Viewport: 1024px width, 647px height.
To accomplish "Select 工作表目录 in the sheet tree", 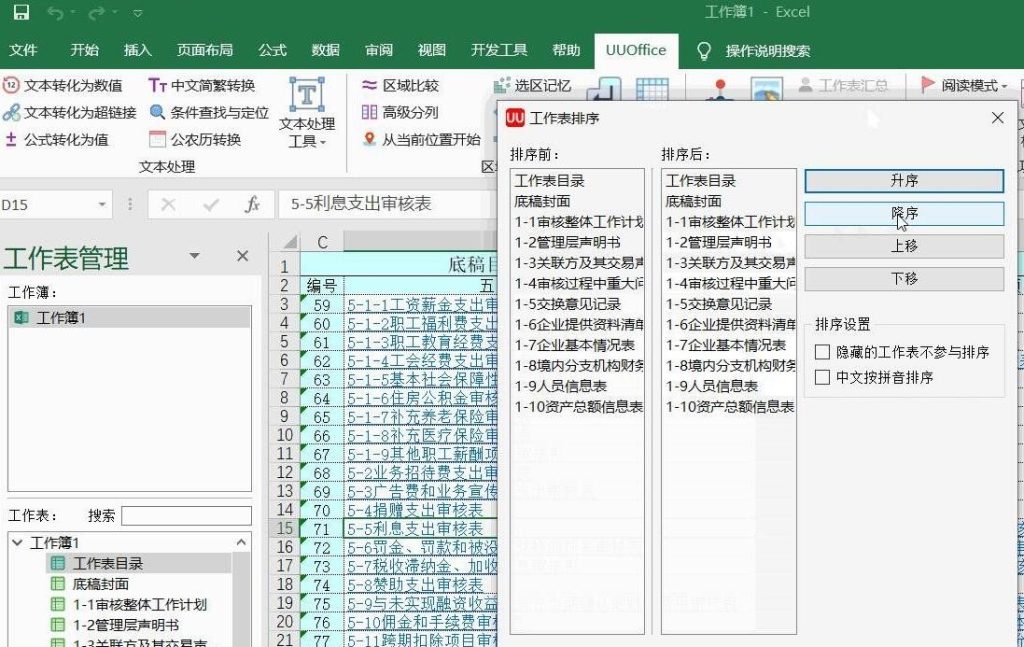I will click(108, 563).
